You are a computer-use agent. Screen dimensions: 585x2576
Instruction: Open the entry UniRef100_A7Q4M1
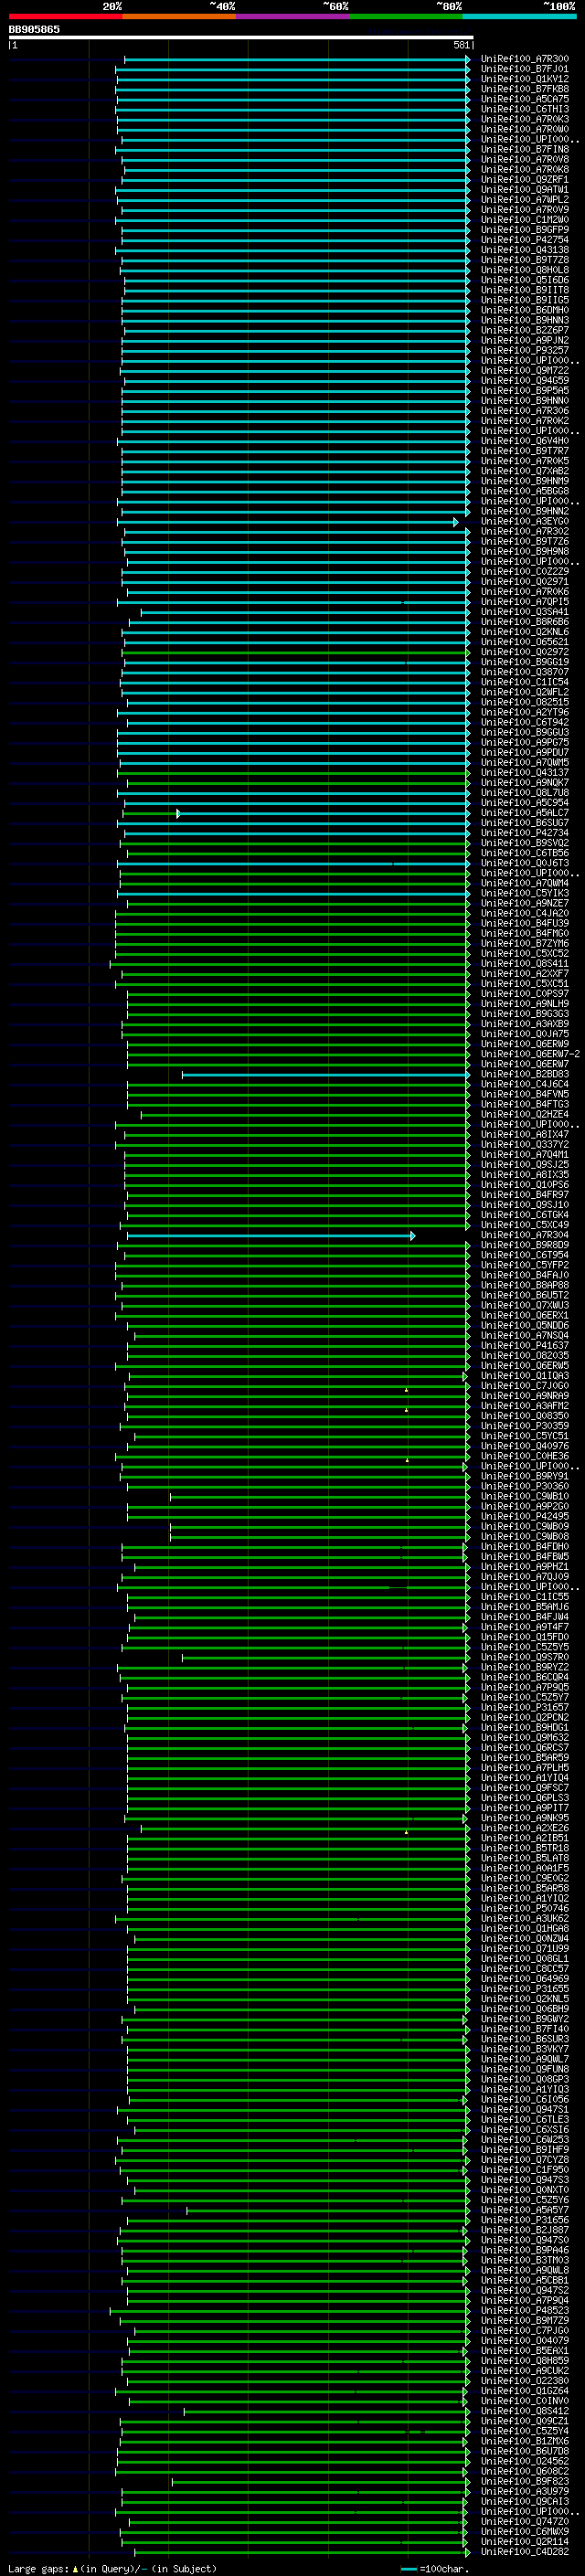pyautogui.click(x=524, y=1155)
